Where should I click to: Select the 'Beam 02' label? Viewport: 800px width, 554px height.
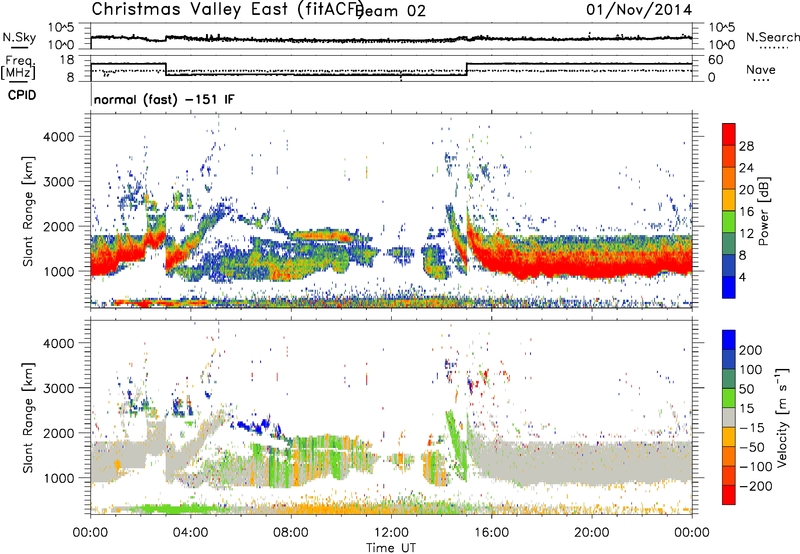pyautogui.click(x=390, y=11)
